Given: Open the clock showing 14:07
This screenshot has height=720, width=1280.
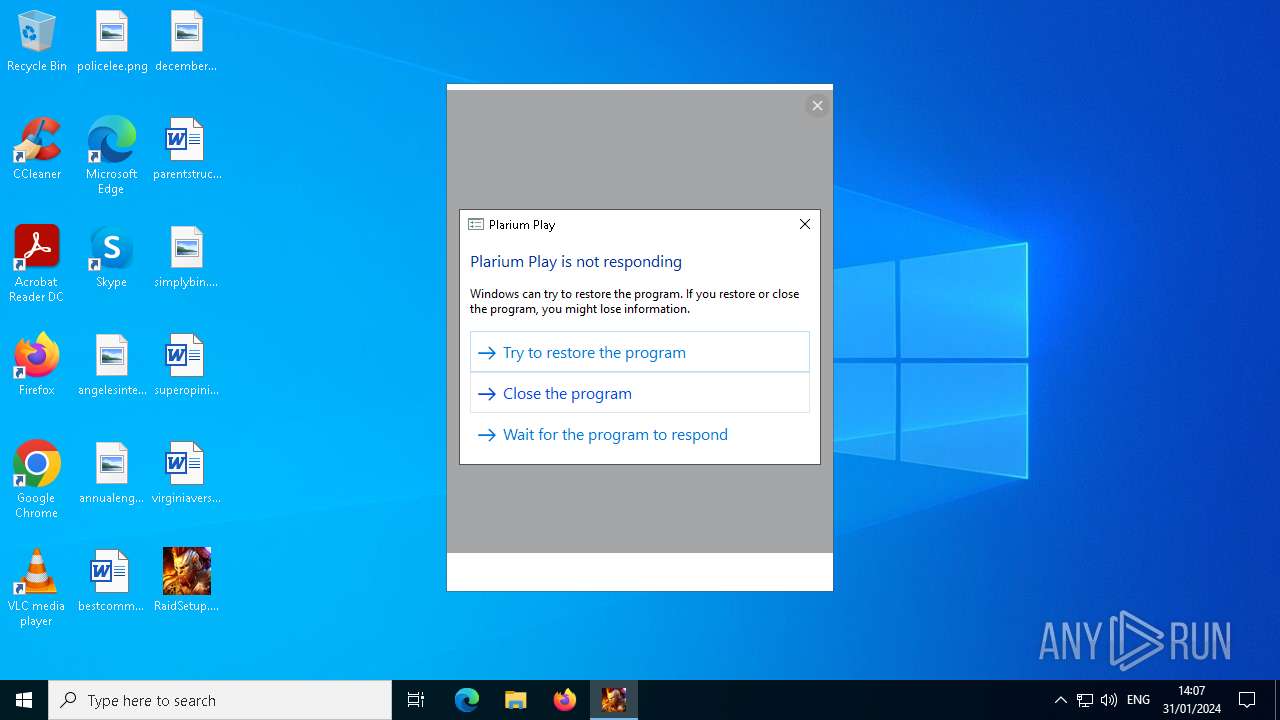Looking at the screenshot, I should [x=1192, y=700].
